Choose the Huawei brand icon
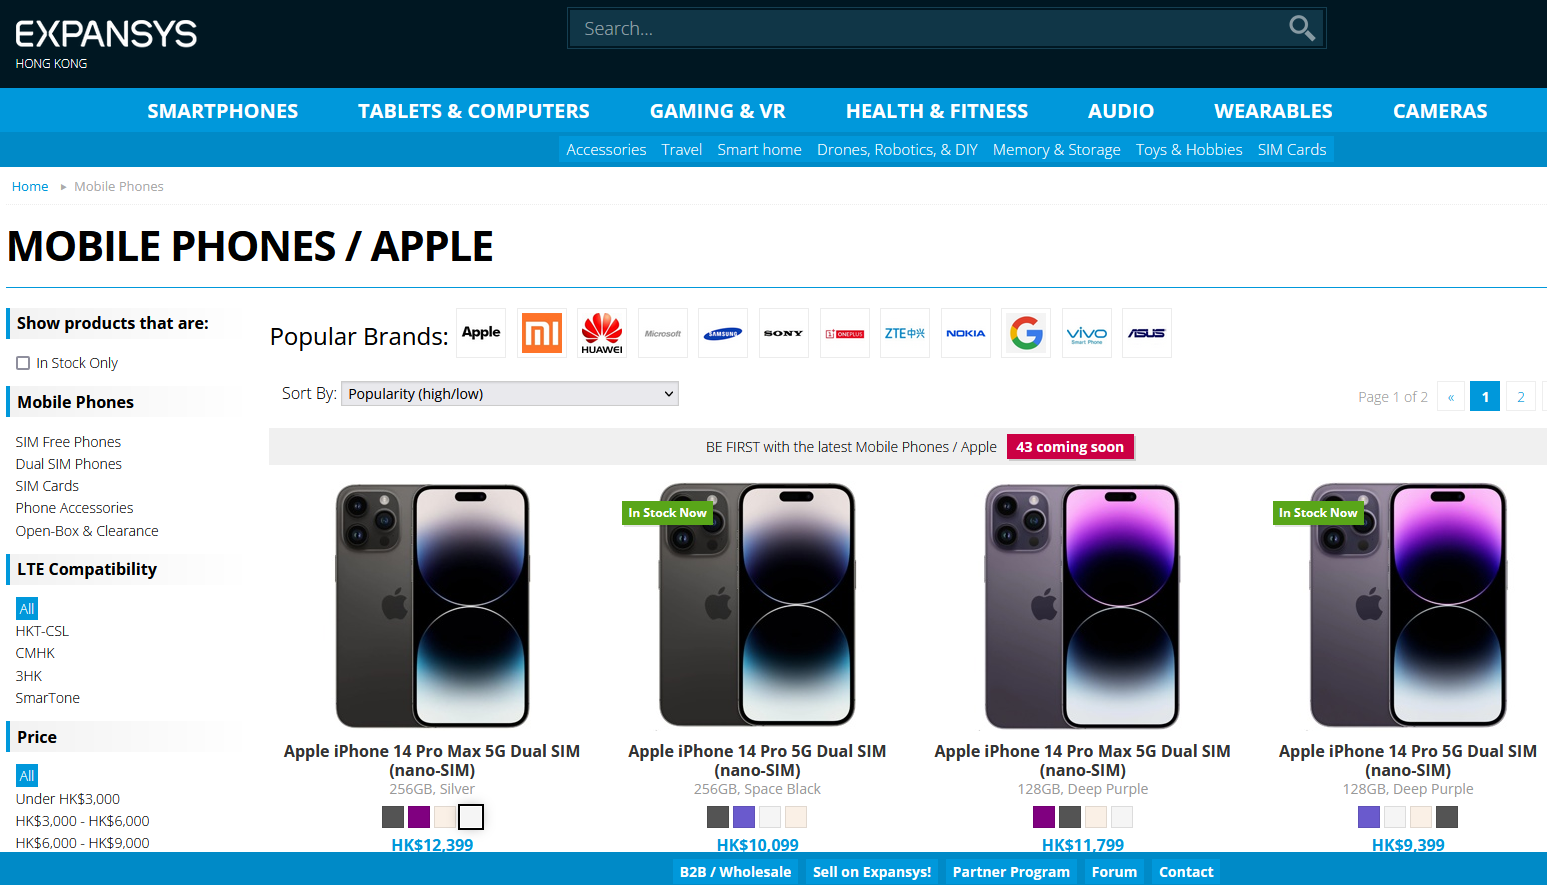 [602, 333]
